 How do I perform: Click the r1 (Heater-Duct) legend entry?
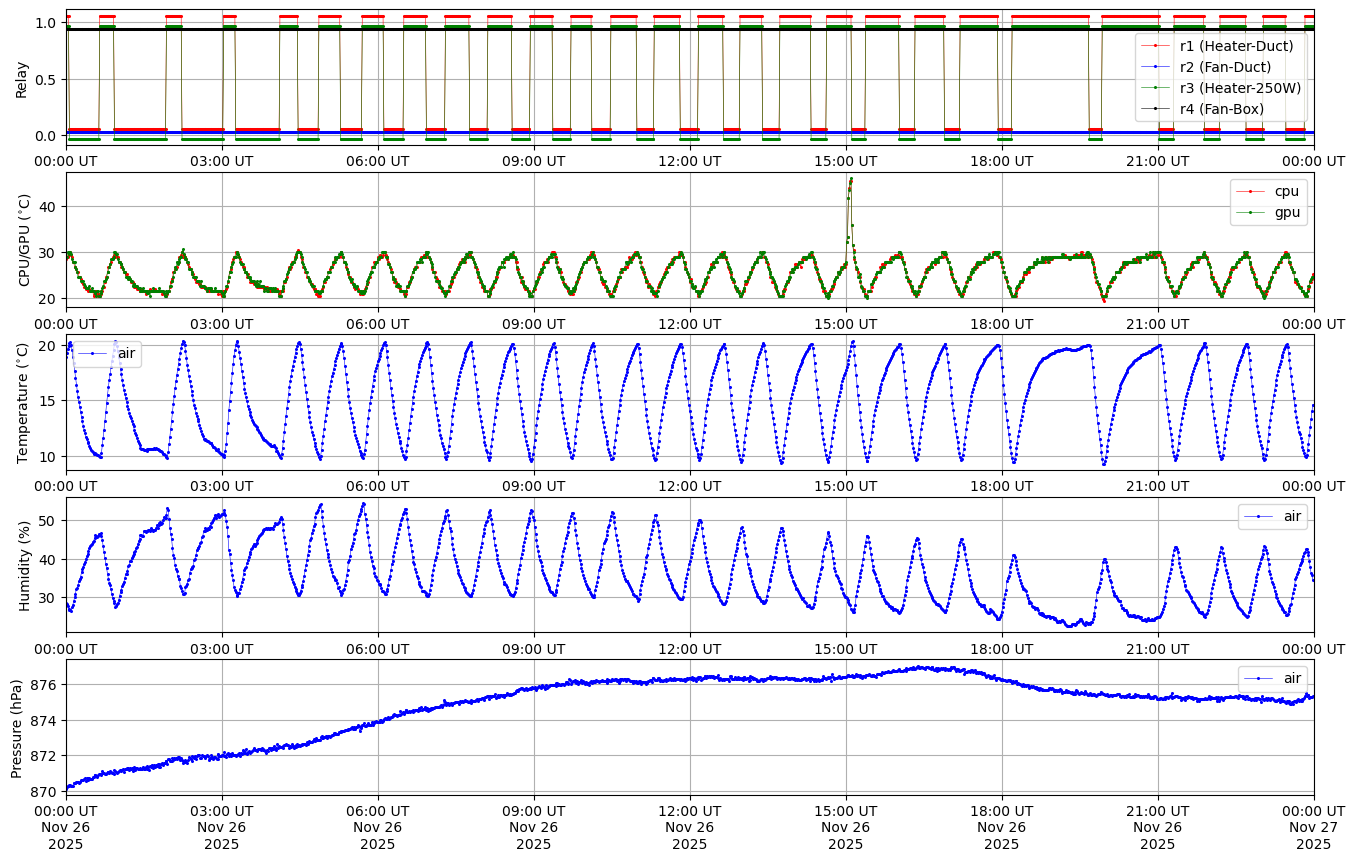coord(1236,46)
